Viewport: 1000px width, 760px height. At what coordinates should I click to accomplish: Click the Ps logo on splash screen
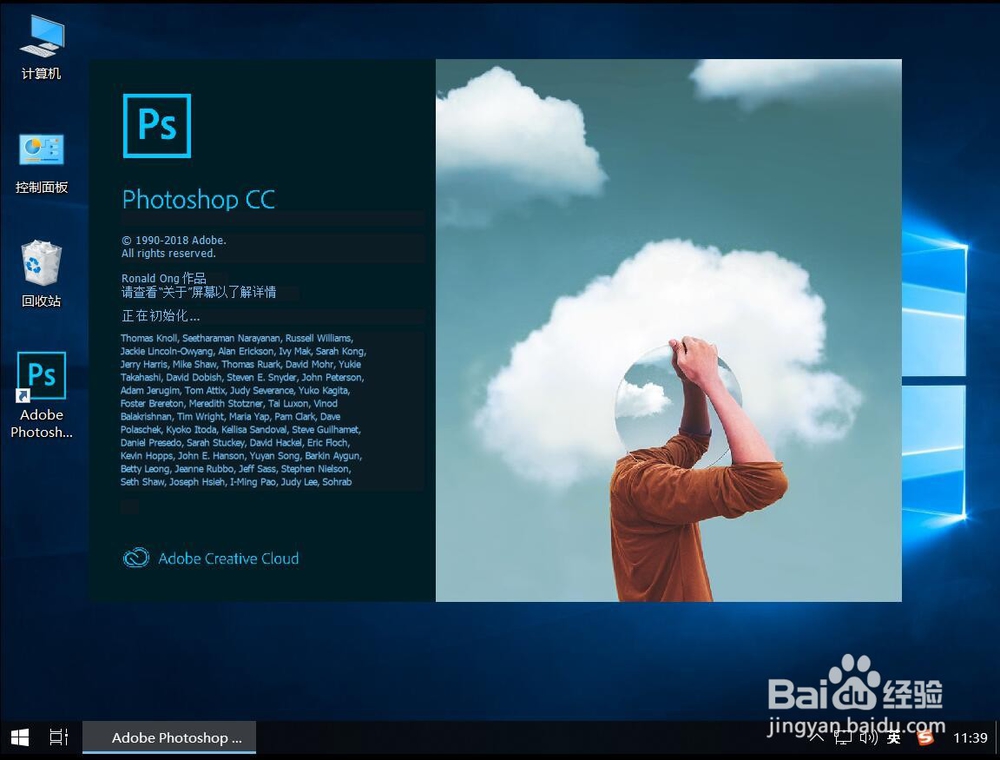(x=157, y=126)
